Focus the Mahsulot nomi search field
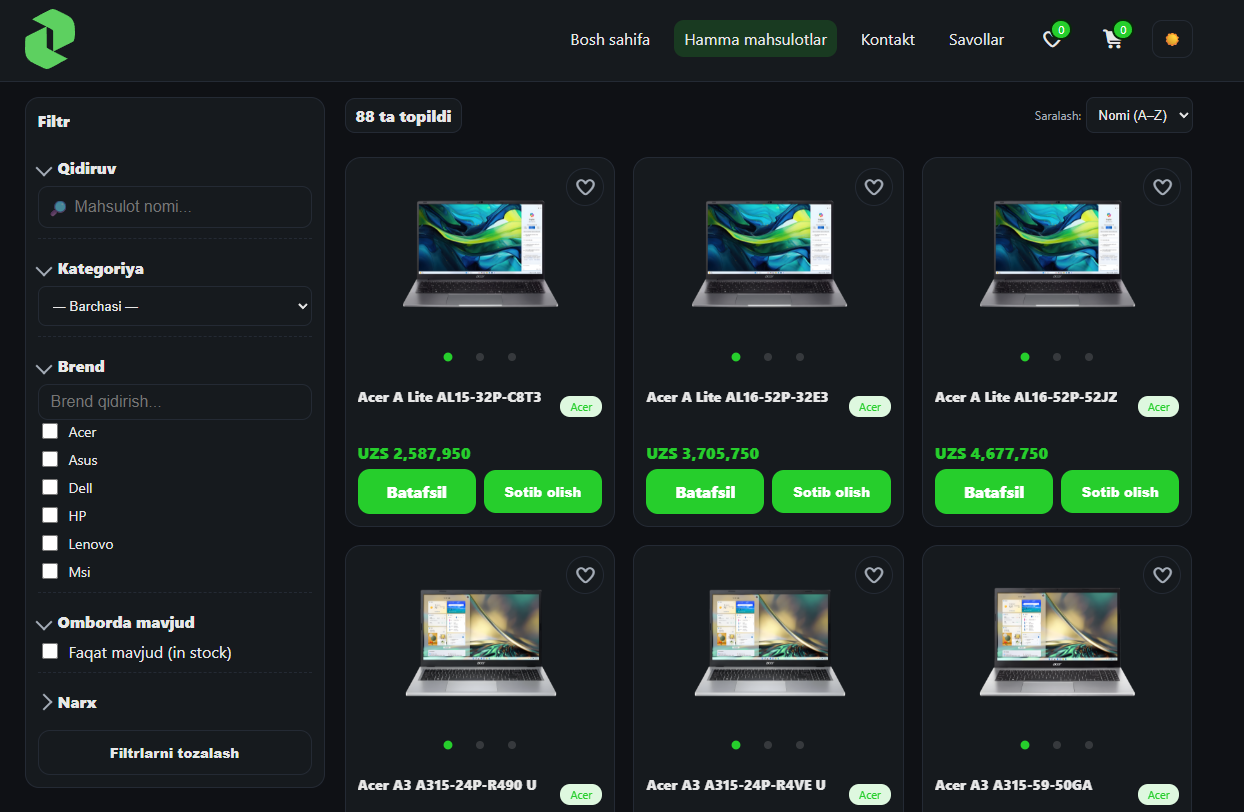 (x=175, y=207)
